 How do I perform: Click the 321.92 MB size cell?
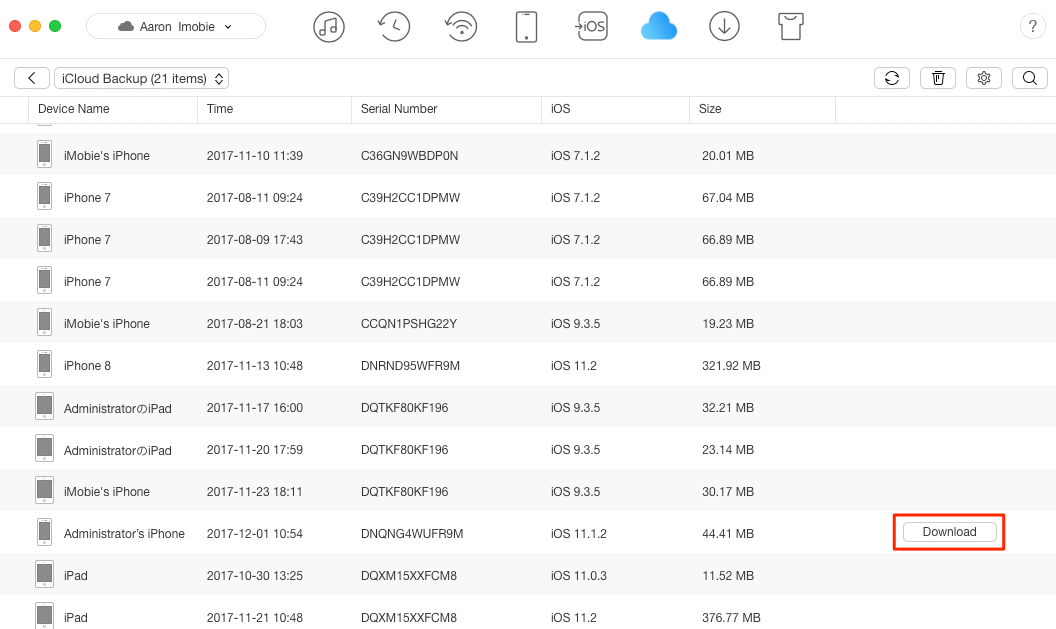[x=731, y=366]
